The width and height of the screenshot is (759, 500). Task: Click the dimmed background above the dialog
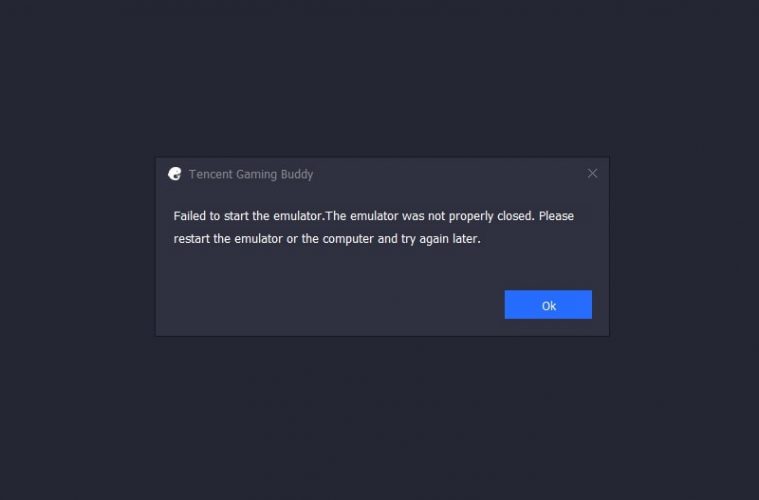[x=380, y=77]
